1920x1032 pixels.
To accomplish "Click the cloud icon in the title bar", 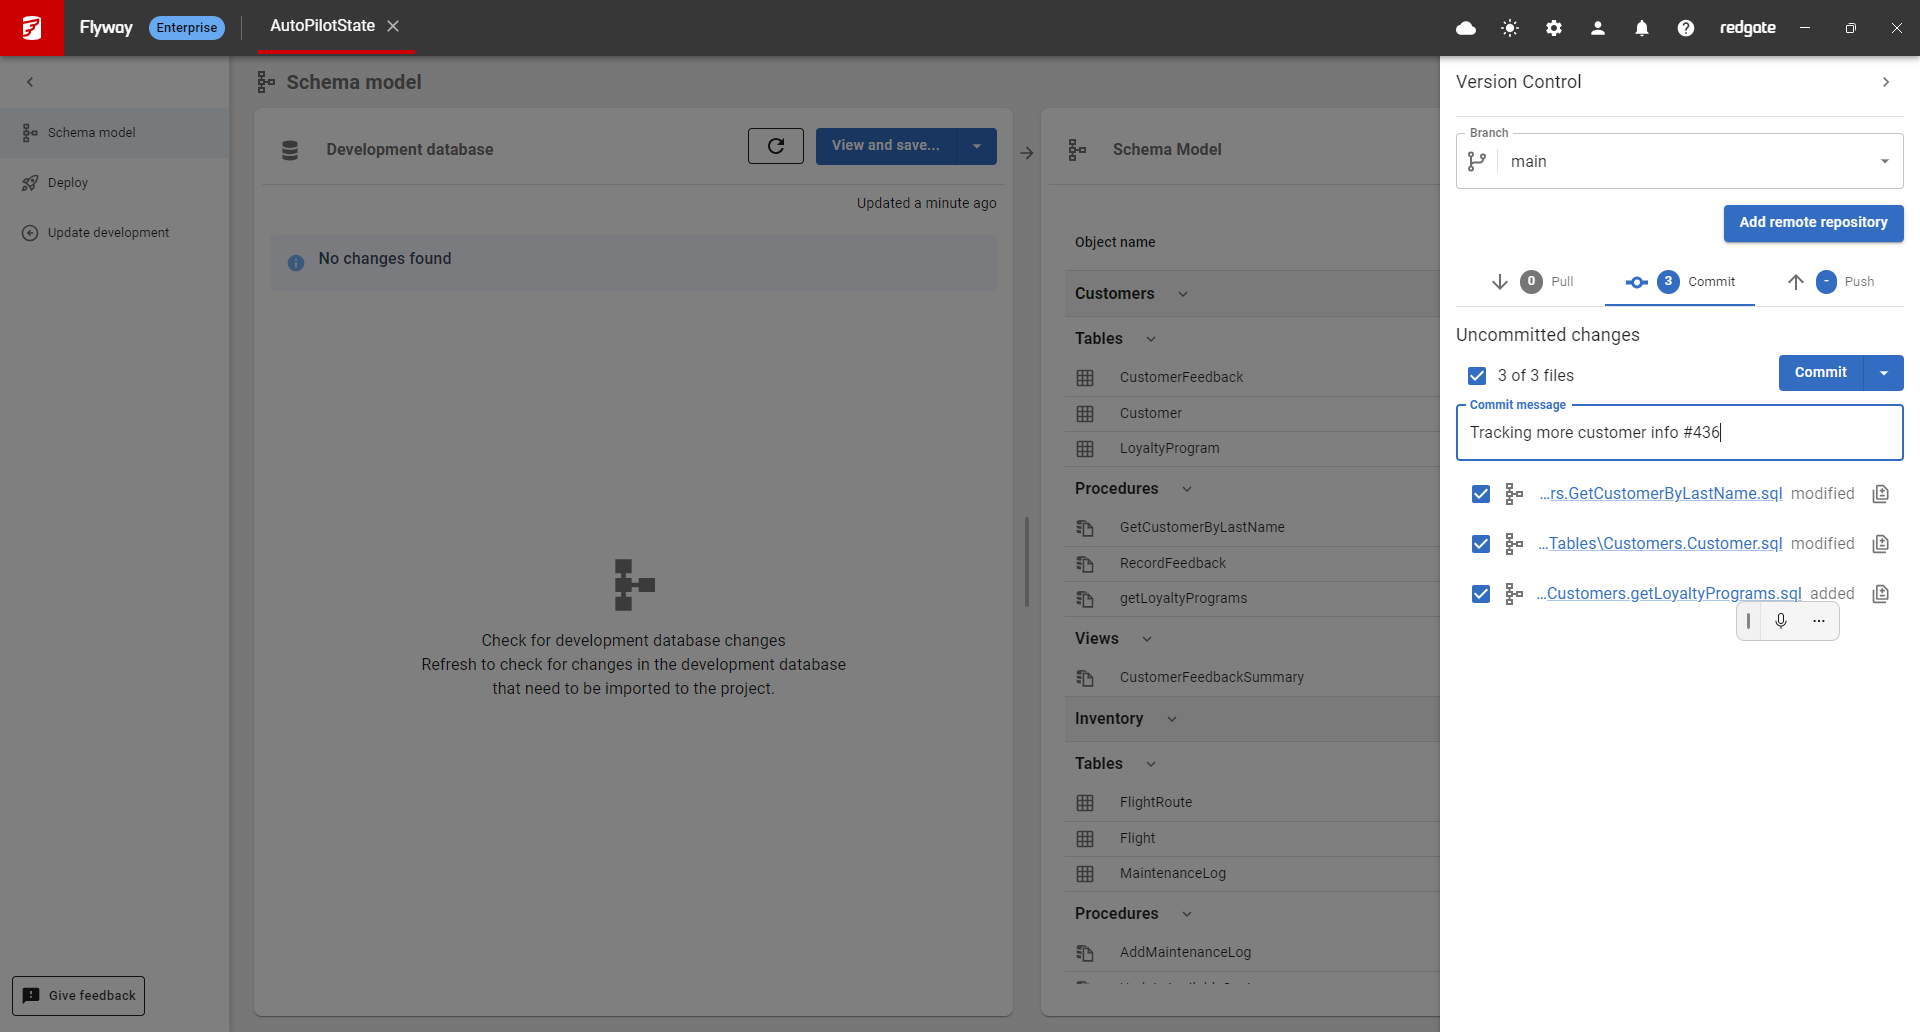I will click(1466, 28).
